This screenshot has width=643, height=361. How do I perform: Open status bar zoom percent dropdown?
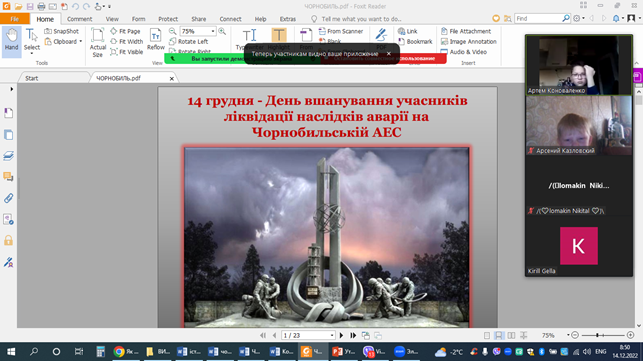(x=568, y=335)
